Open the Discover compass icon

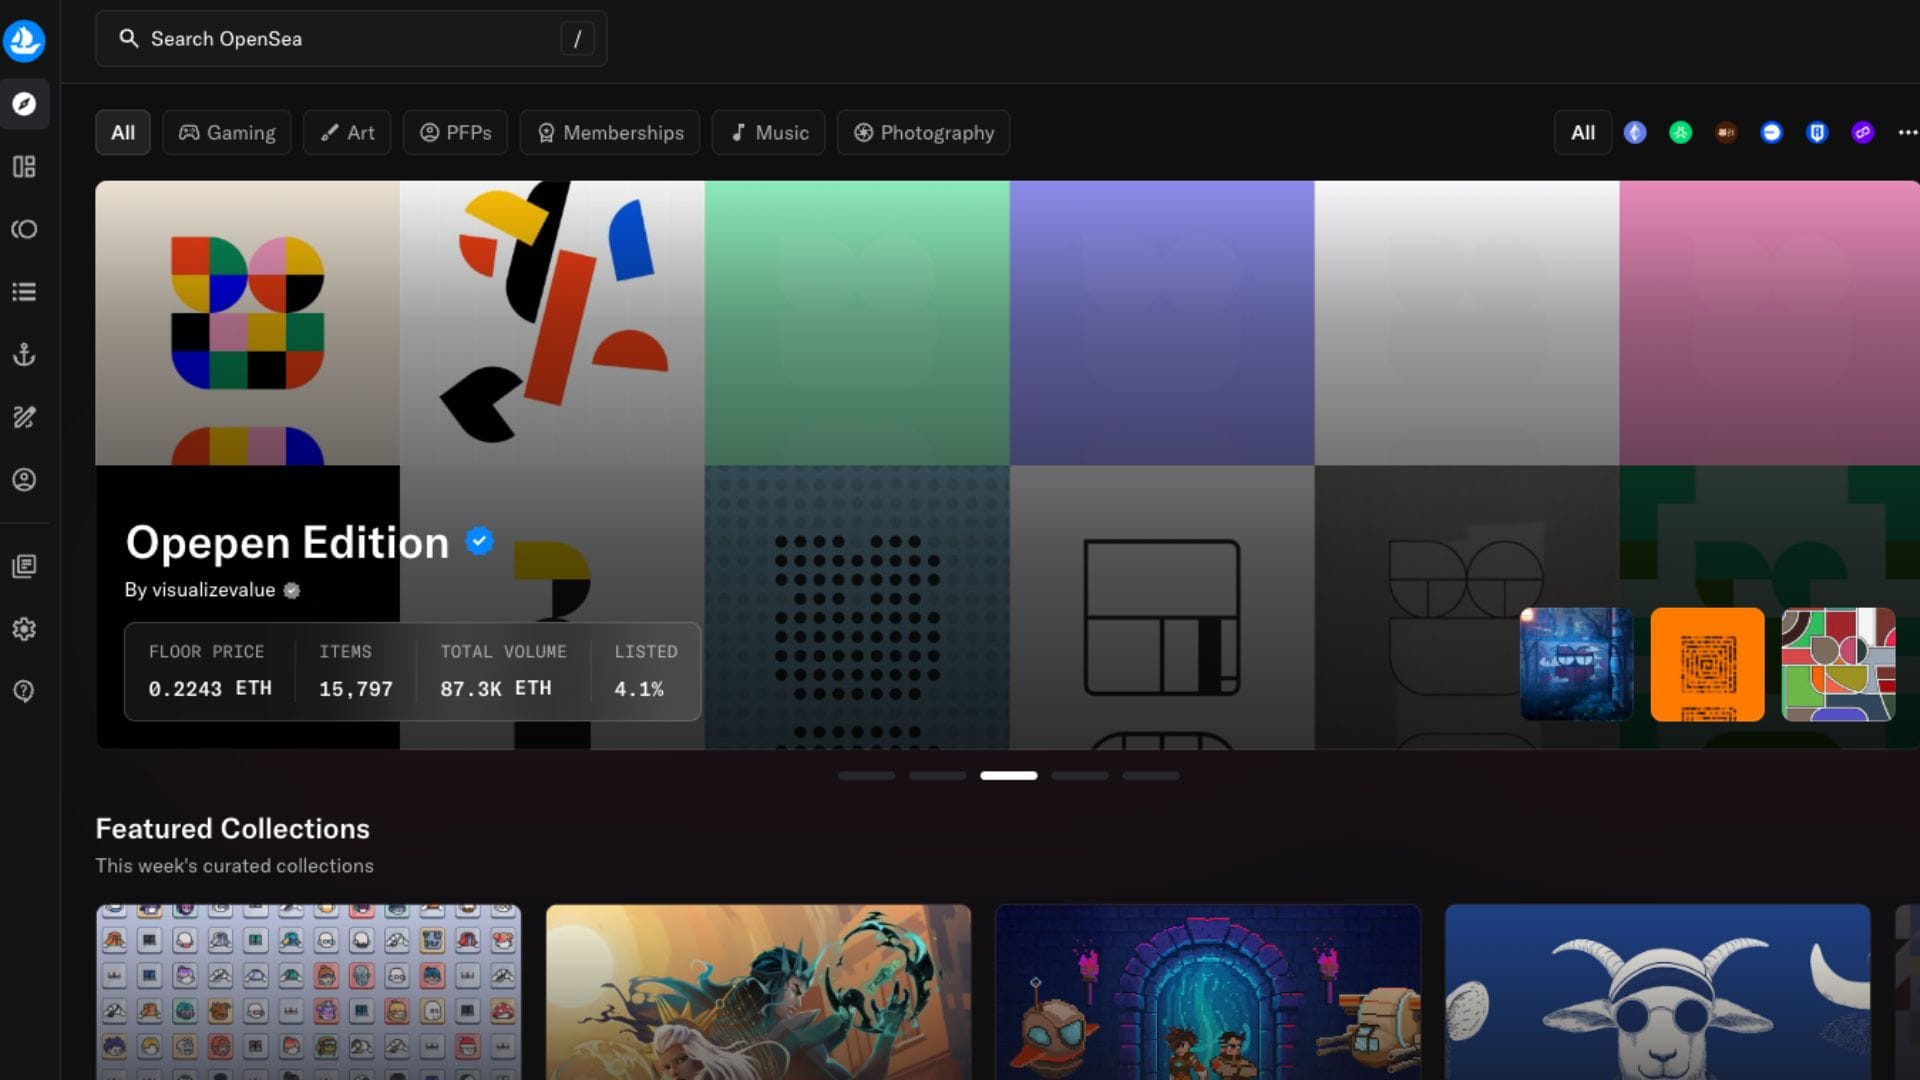point(24,104)
